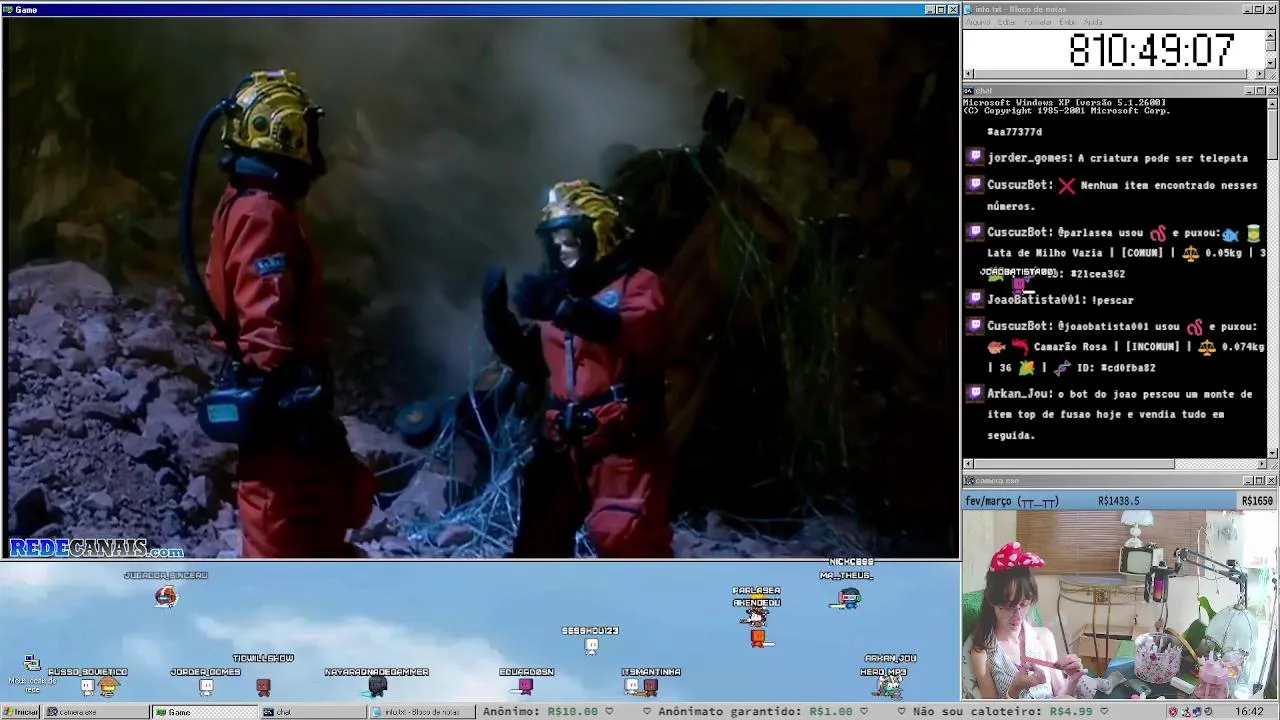This screenshot has height=720, width=1280.
Task: Click the webcam feed in camera.exe
Action: [x=1121, y=605]
